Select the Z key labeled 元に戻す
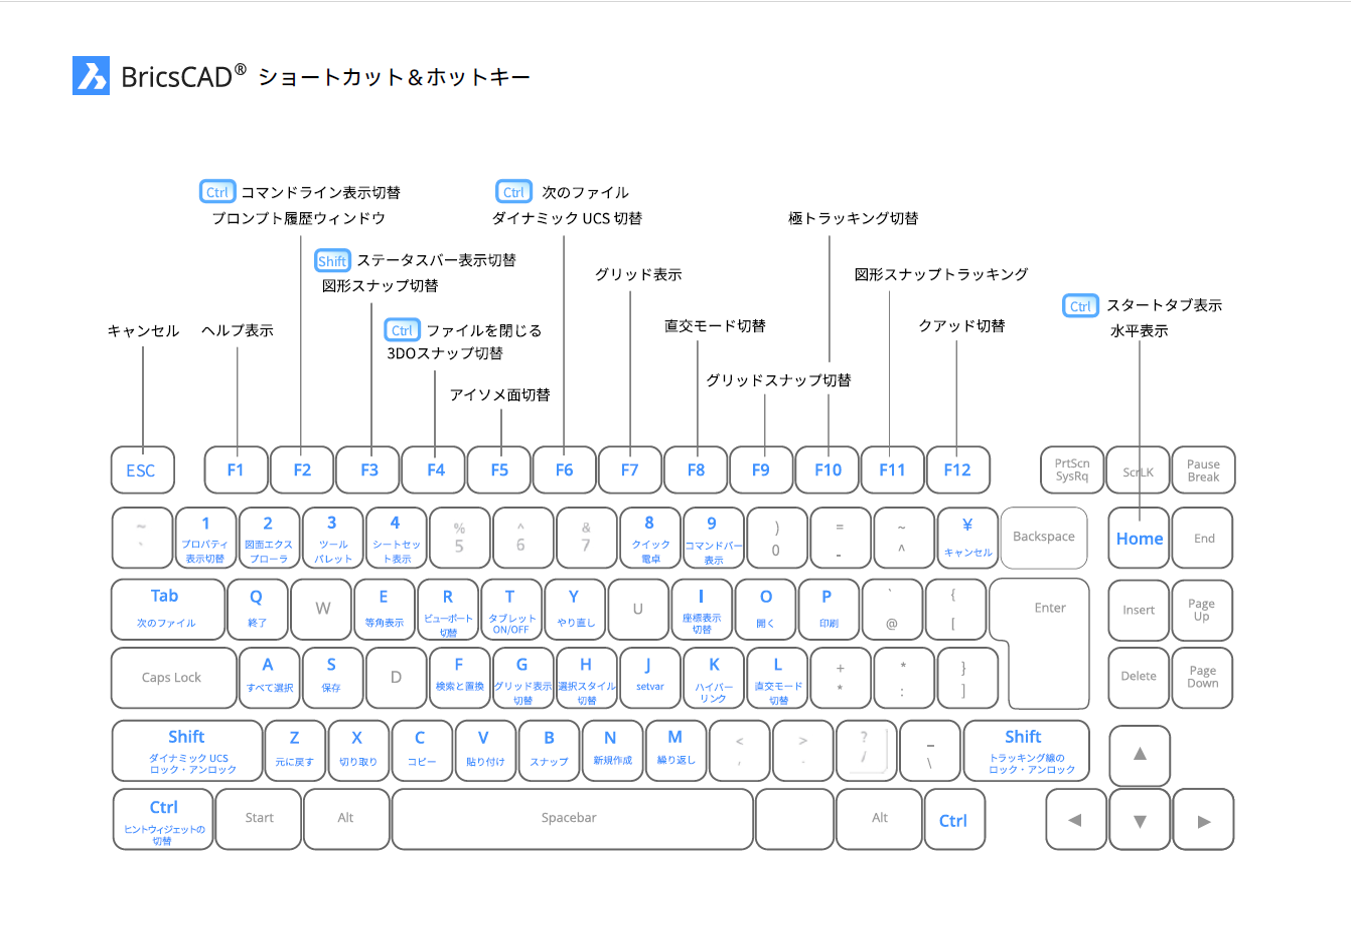The width and height of the screenshot is (1351, 944). pyautogui.click(x=295, y=750)
